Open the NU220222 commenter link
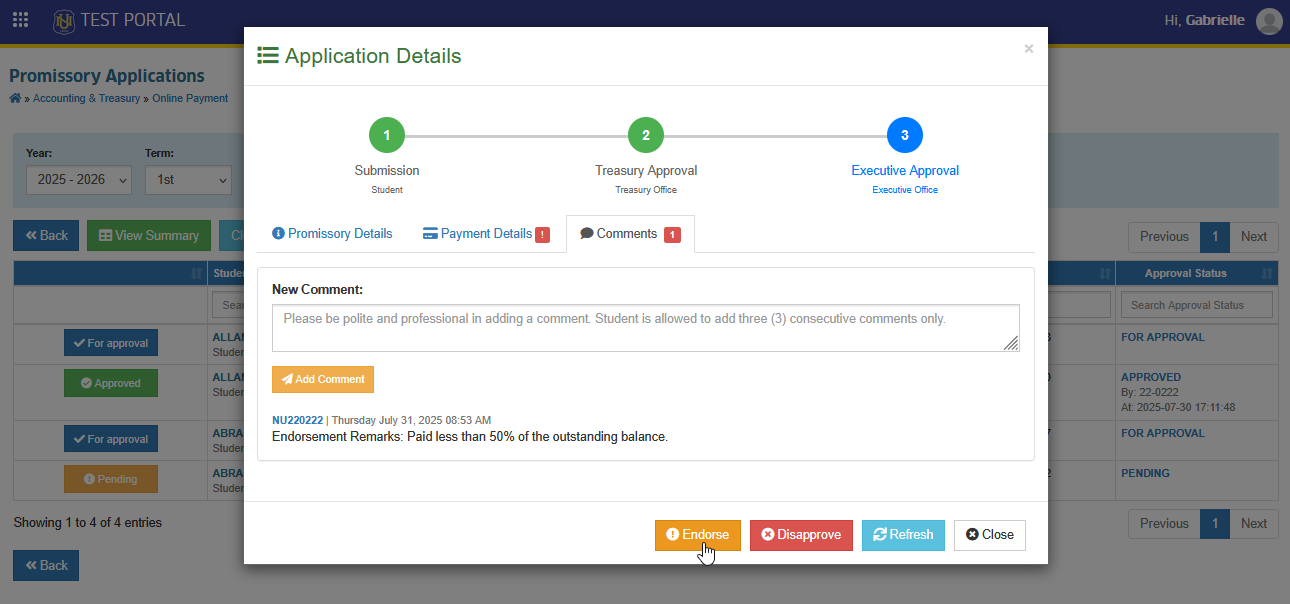This screenshot has height=604, width=1290. 298,420
